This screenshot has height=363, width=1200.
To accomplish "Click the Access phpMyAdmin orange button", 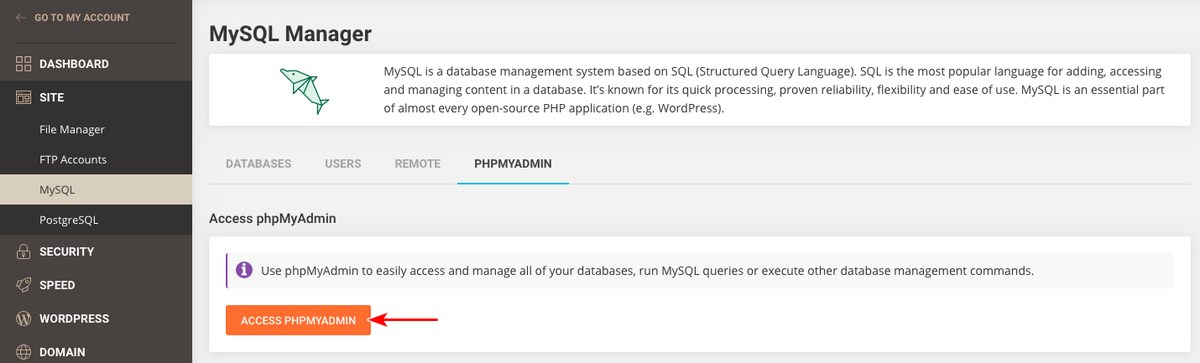I will 298,320.
